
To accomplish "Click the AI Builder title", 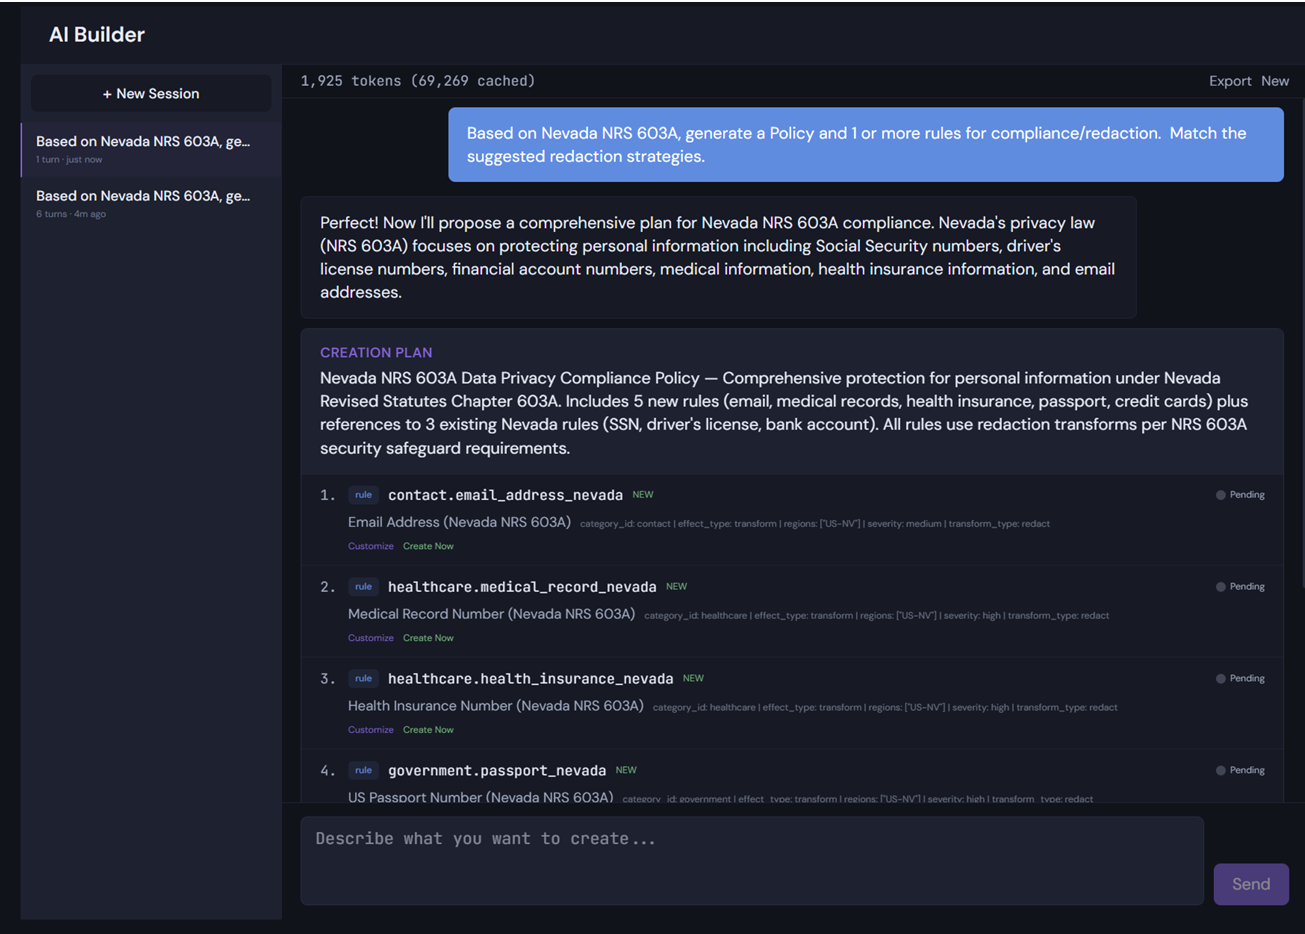I will click(97, 35).
